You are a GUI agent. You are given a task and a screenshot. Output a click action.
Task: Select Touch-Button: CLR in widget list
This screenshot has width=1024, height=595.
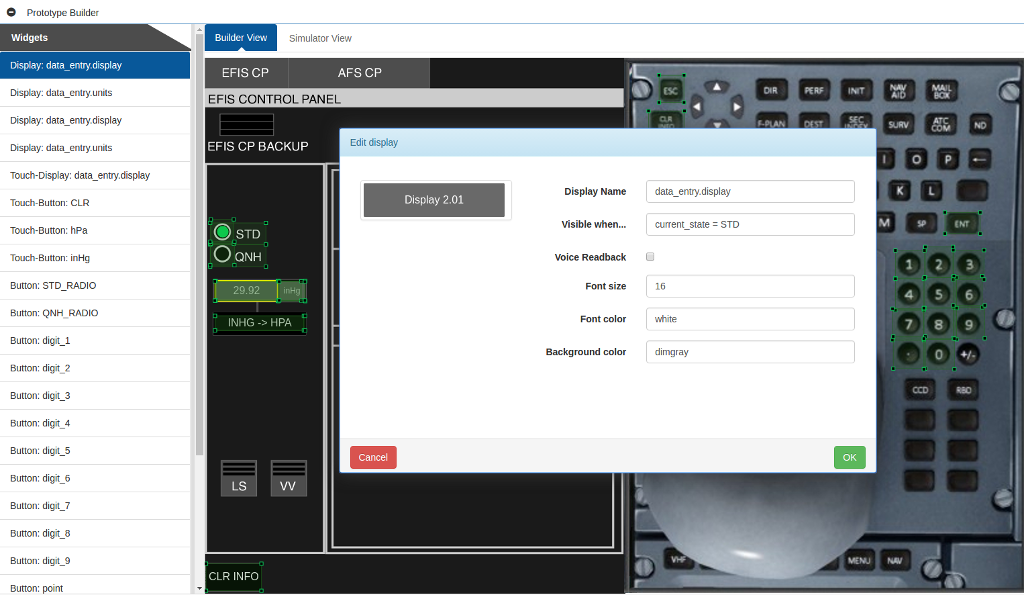click(95, 202)
